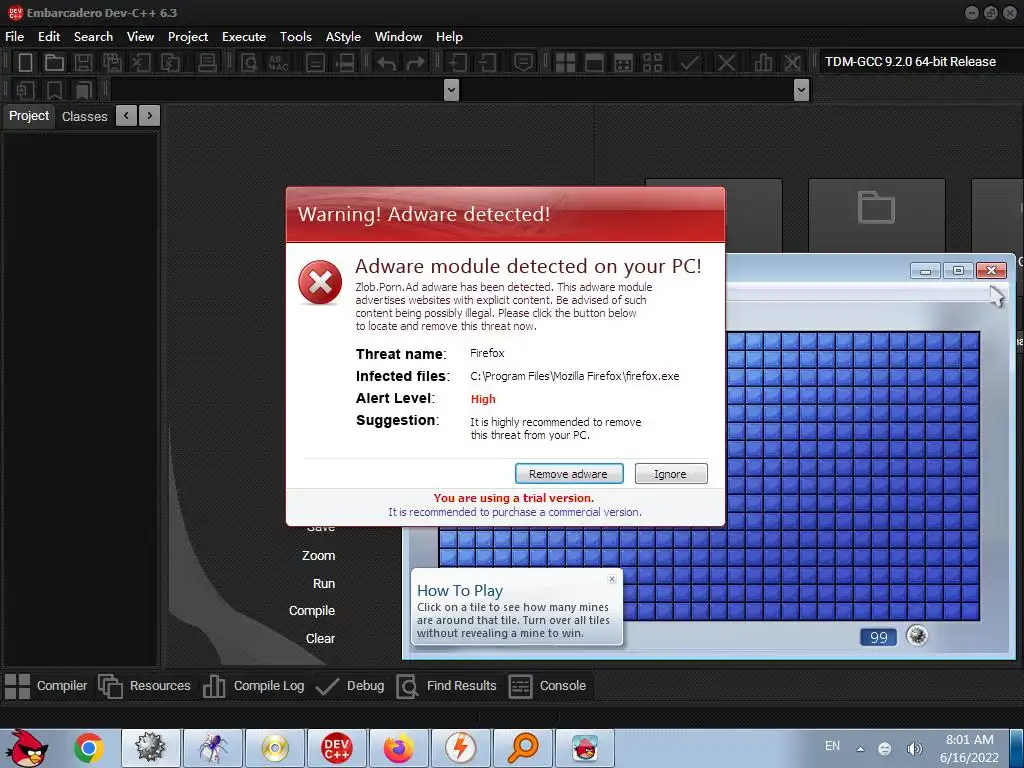This screenshot has width=1024, height=768.
Task: Click the crossed-out bar chart toolbar icon
Action: (x=792, y=62)
